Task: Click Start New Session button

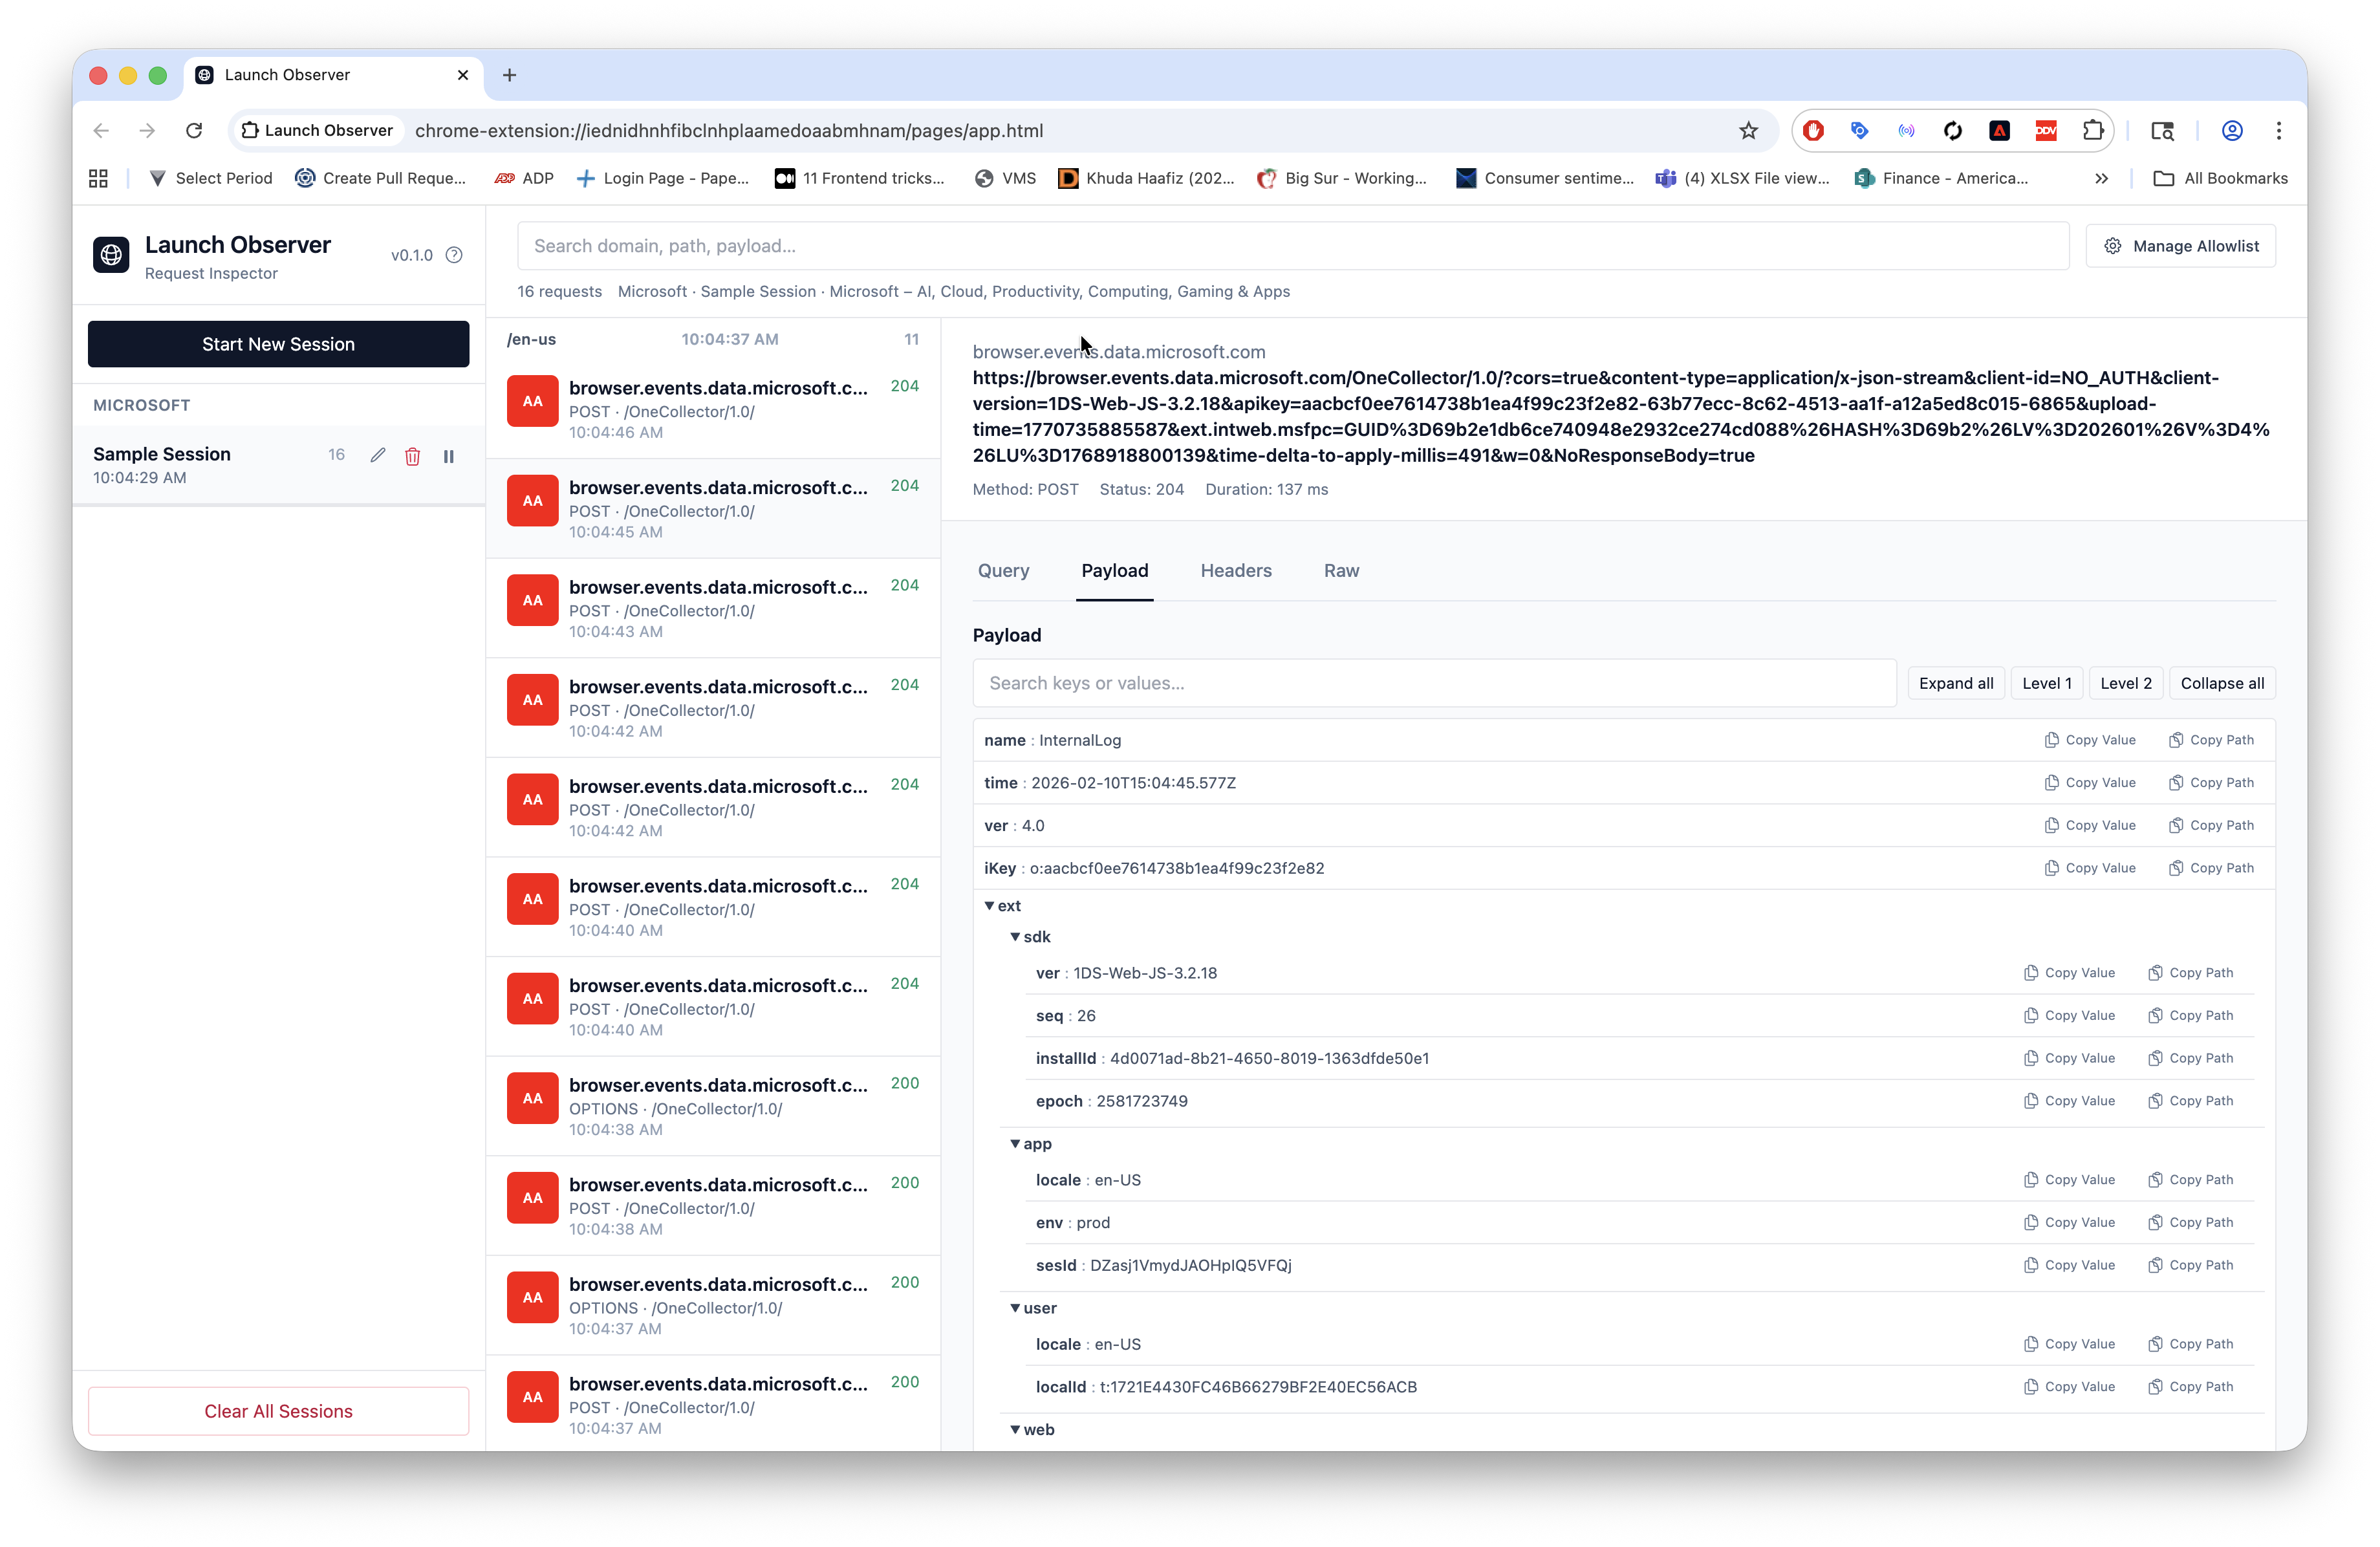Action: tap(278, 344)
